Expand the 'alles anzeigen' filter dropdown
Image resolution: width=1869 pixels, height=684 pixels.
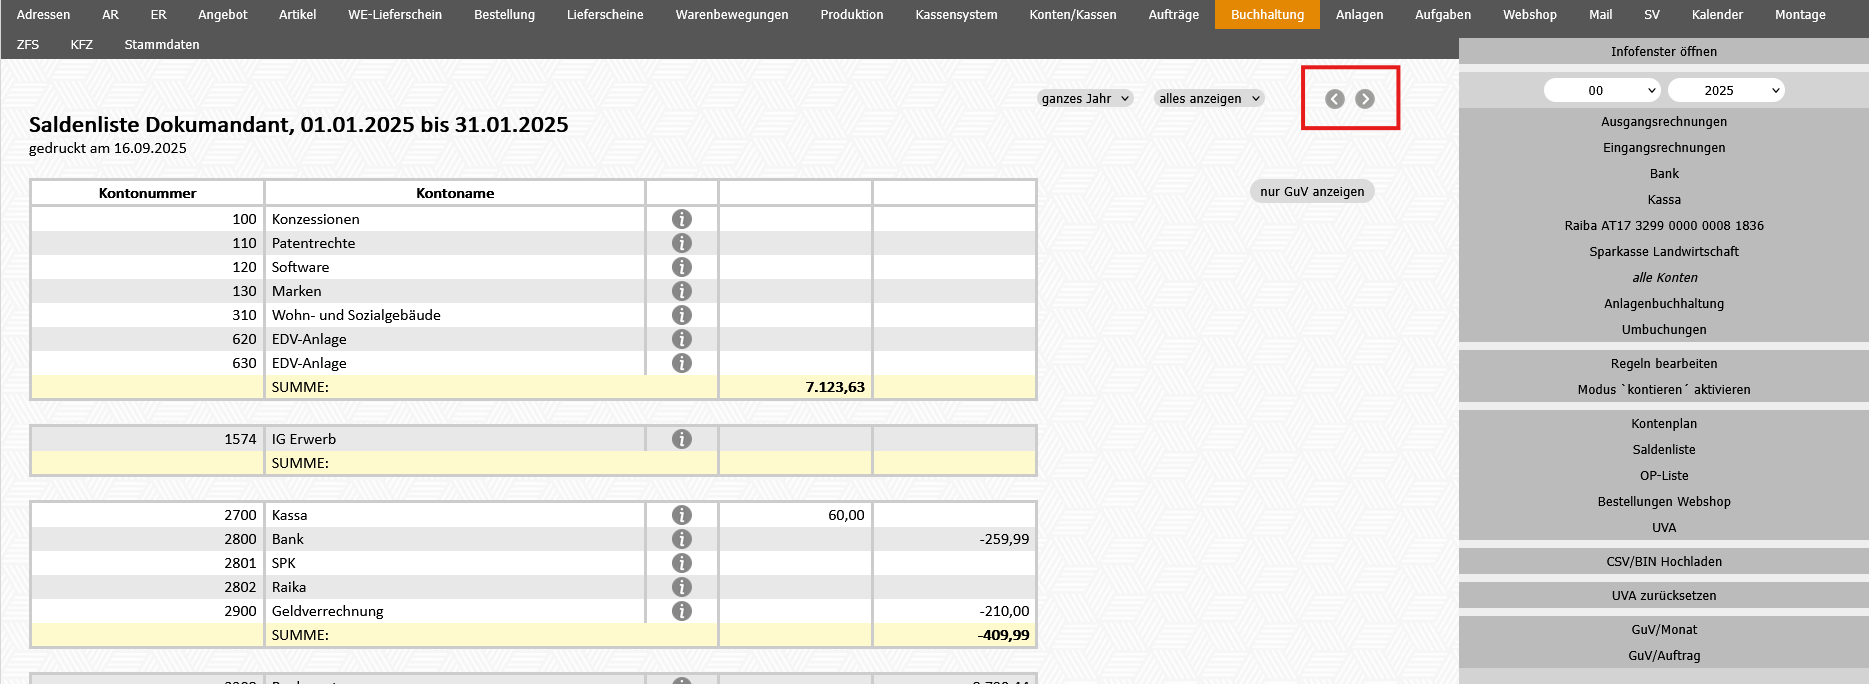1209,98
